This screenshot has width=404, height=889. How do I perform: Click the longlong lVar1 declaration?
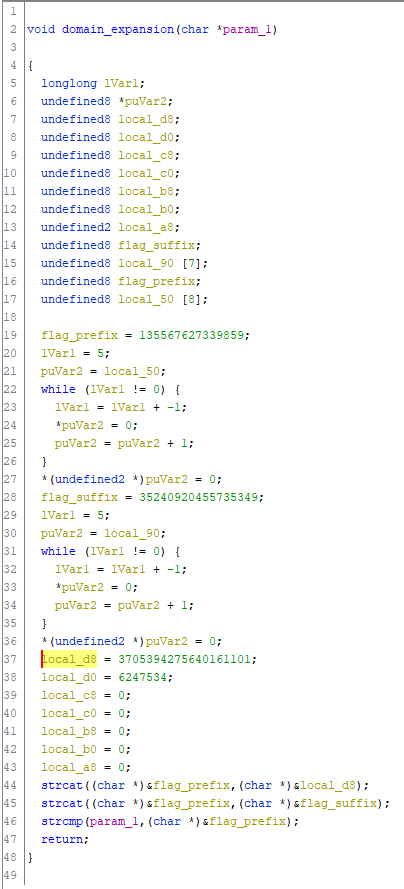(x=93, y=83)
